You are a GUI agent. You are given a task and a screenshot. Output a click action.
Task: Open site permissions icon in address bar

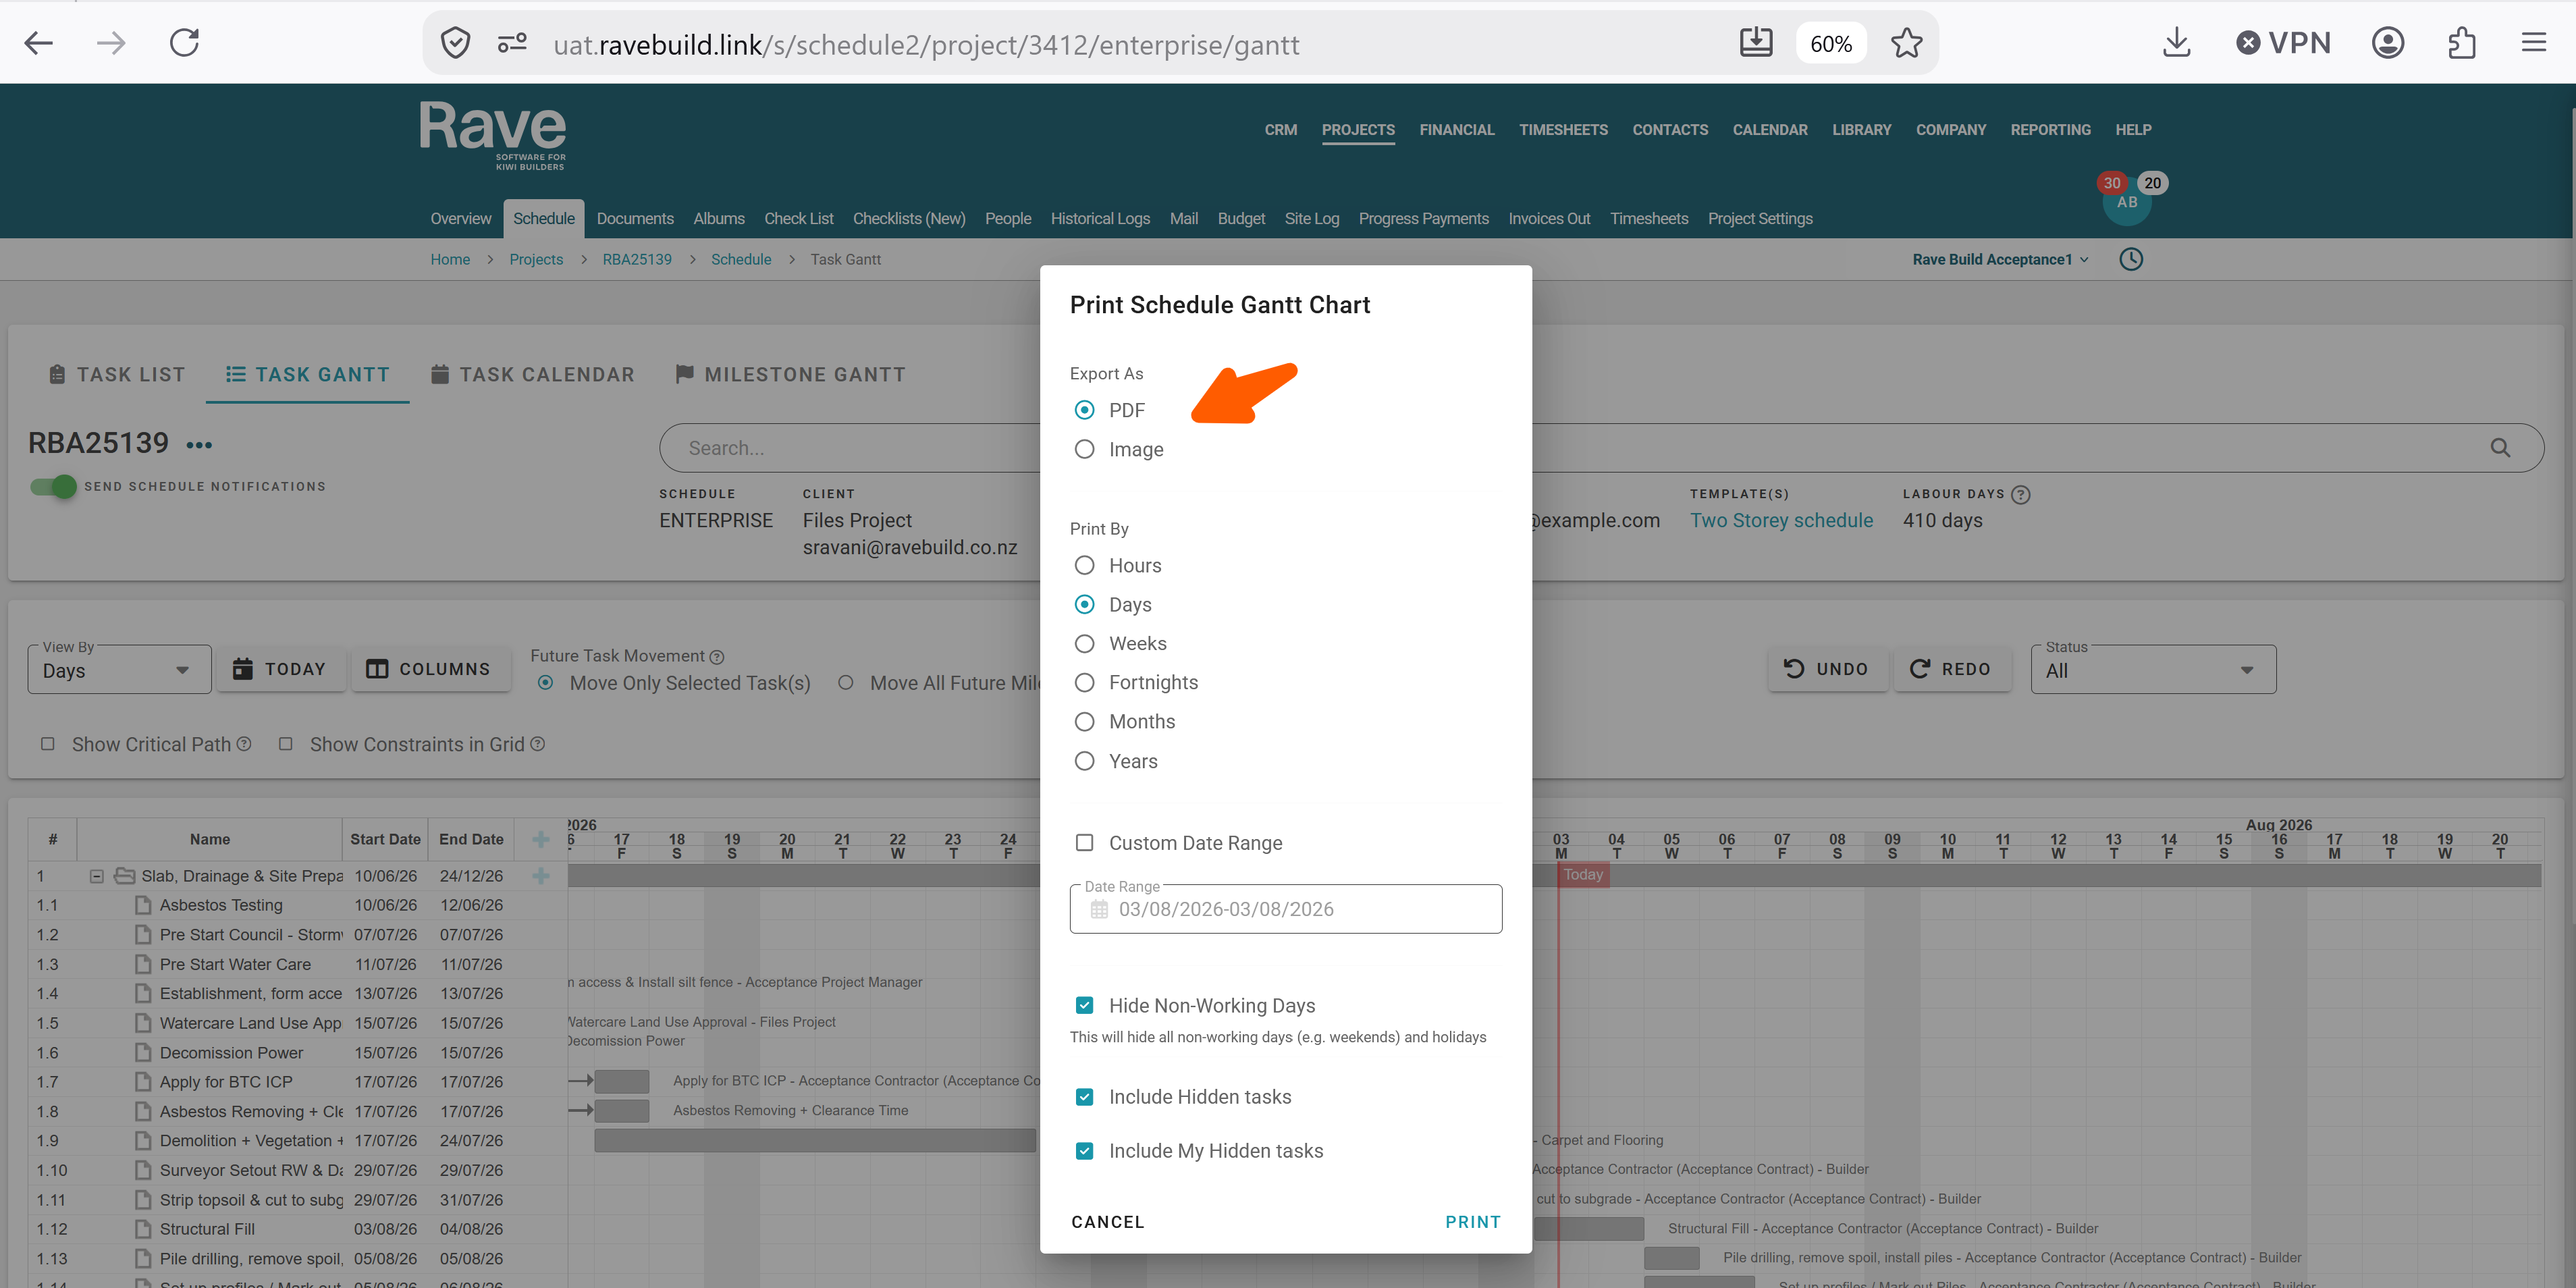coord(512,43)
